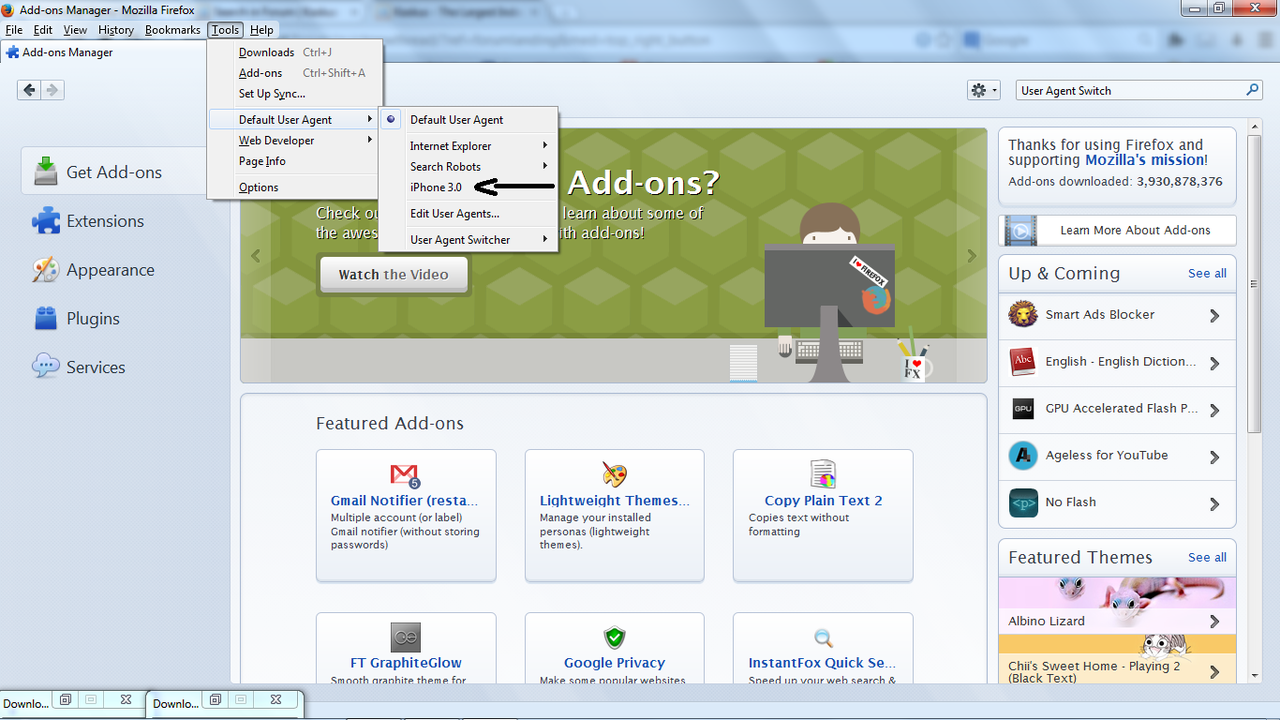Click the GPU Accelerated Flash icon
The width and height of the screenshot is (1280, 720).
(x=1023, y=409)
